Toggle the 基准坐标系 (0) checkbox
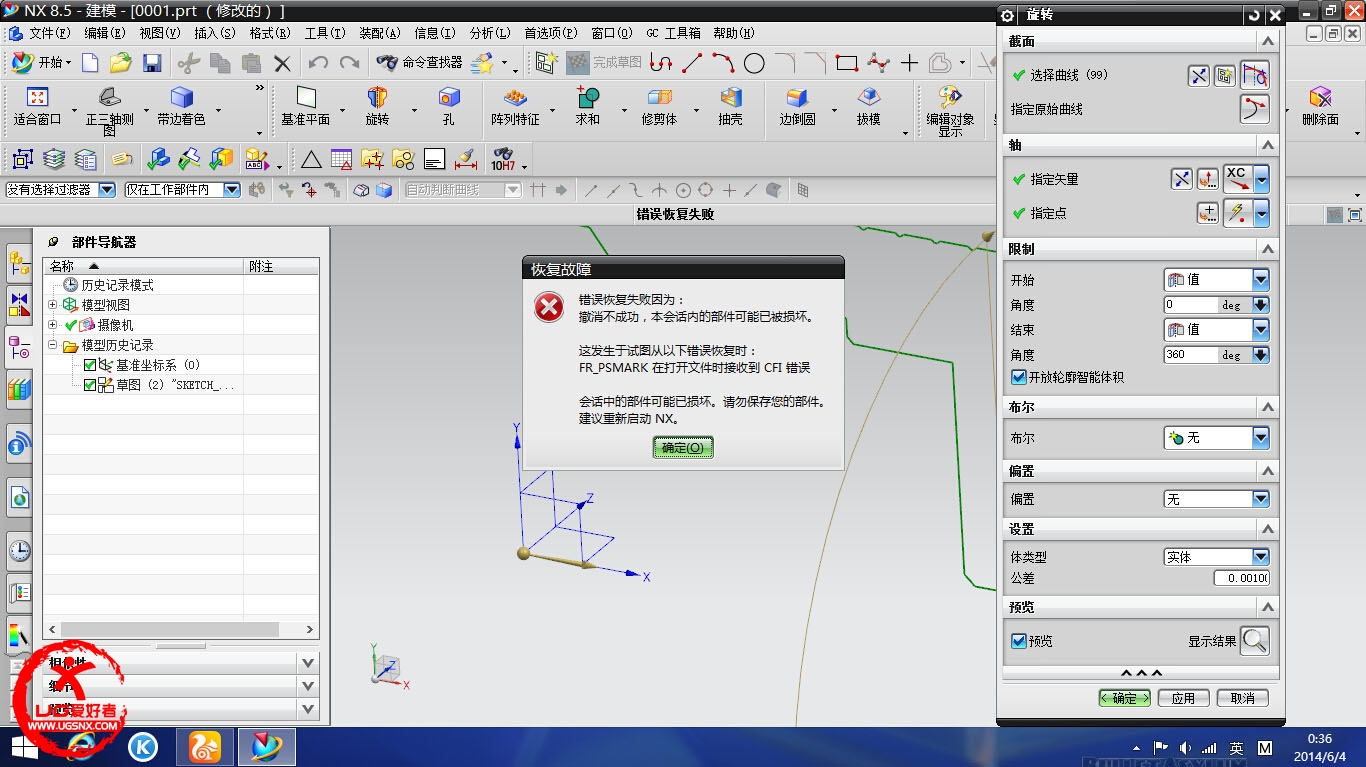The width and height of the screenshot is (1366, 767). pos(90,365)
